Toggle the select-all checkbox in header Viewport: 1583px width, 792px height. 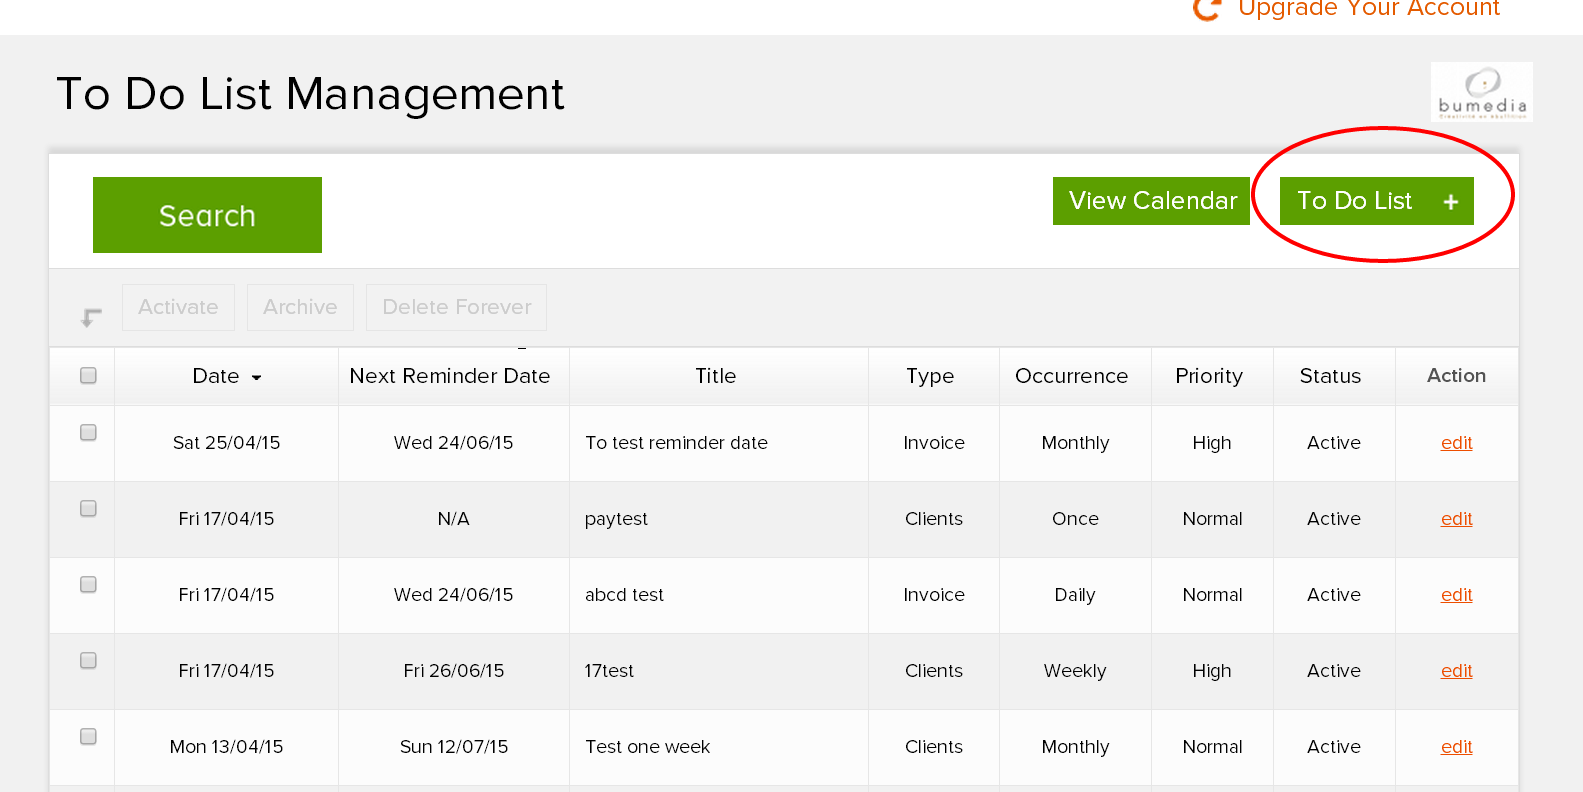click(x=88, y=376)
